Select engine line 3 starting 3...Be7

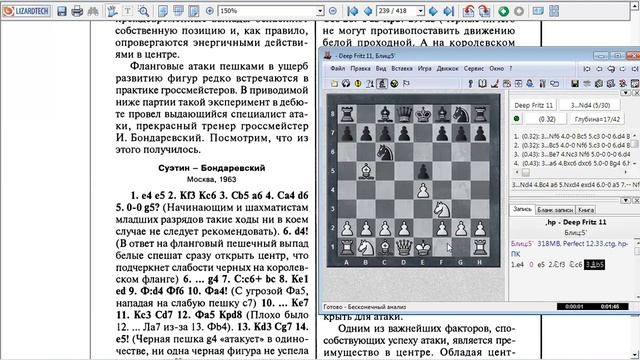click(571, 154)
